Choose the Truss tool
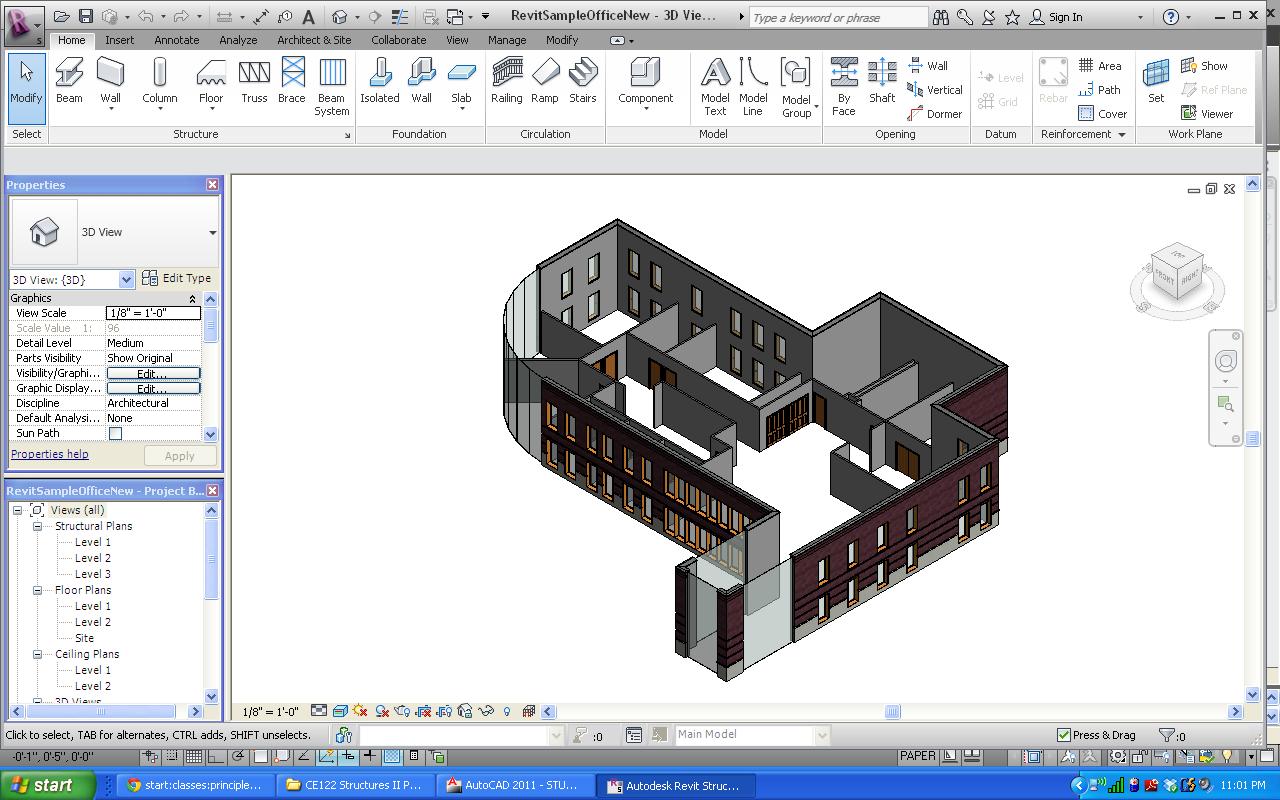Image resolution: width=1280 pixels, height=800 pixels. [254, 81]
